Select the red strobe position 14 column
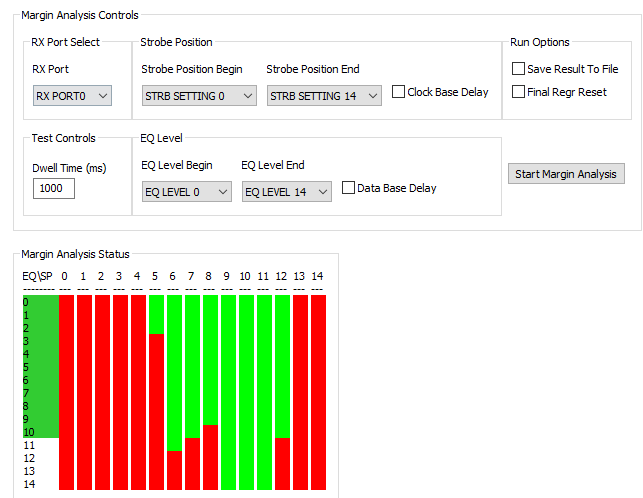The image size is (643, 498). coord(319,392)
